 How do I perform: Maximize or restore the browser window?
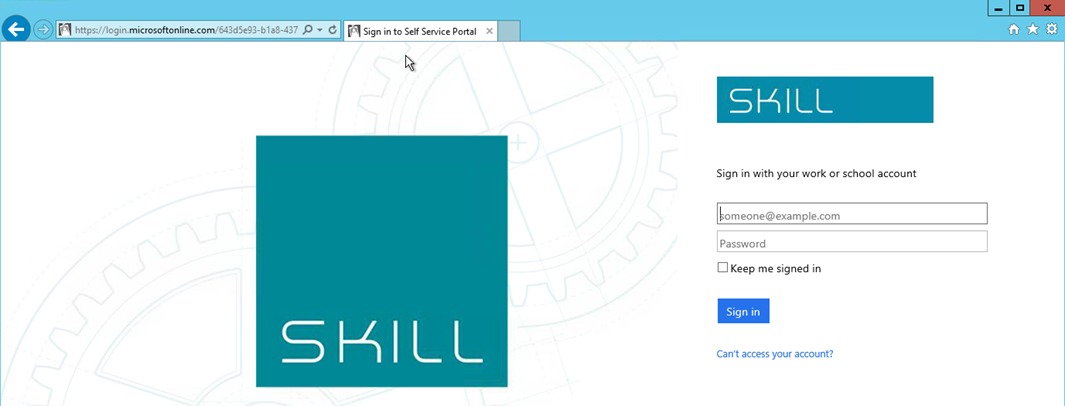coord(1019,8)
